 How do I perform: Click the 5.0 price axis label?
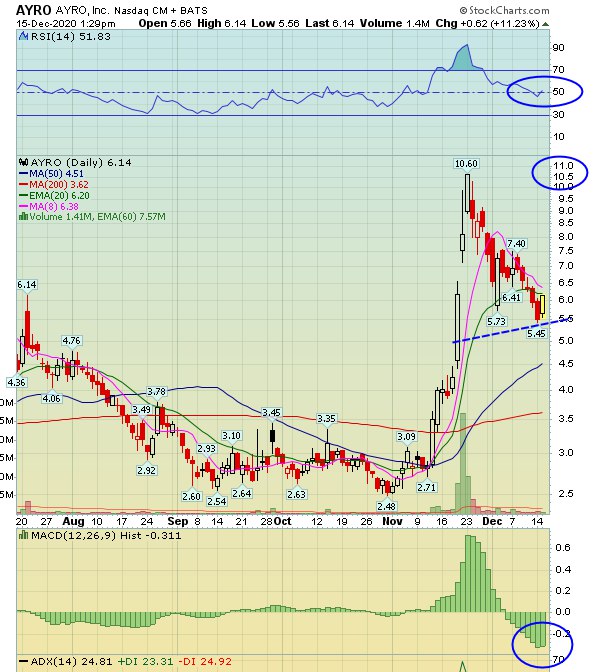click(565, 341)
